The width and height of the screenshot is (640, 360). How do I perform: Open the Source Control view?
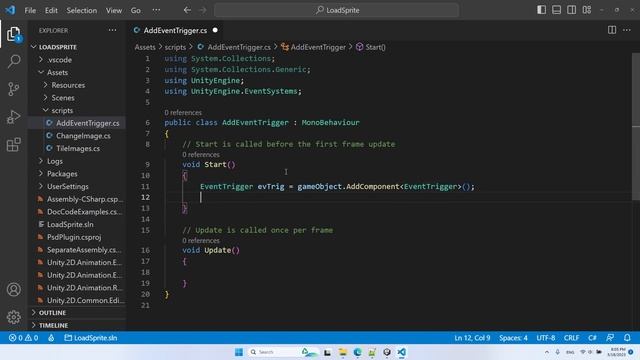13,89
